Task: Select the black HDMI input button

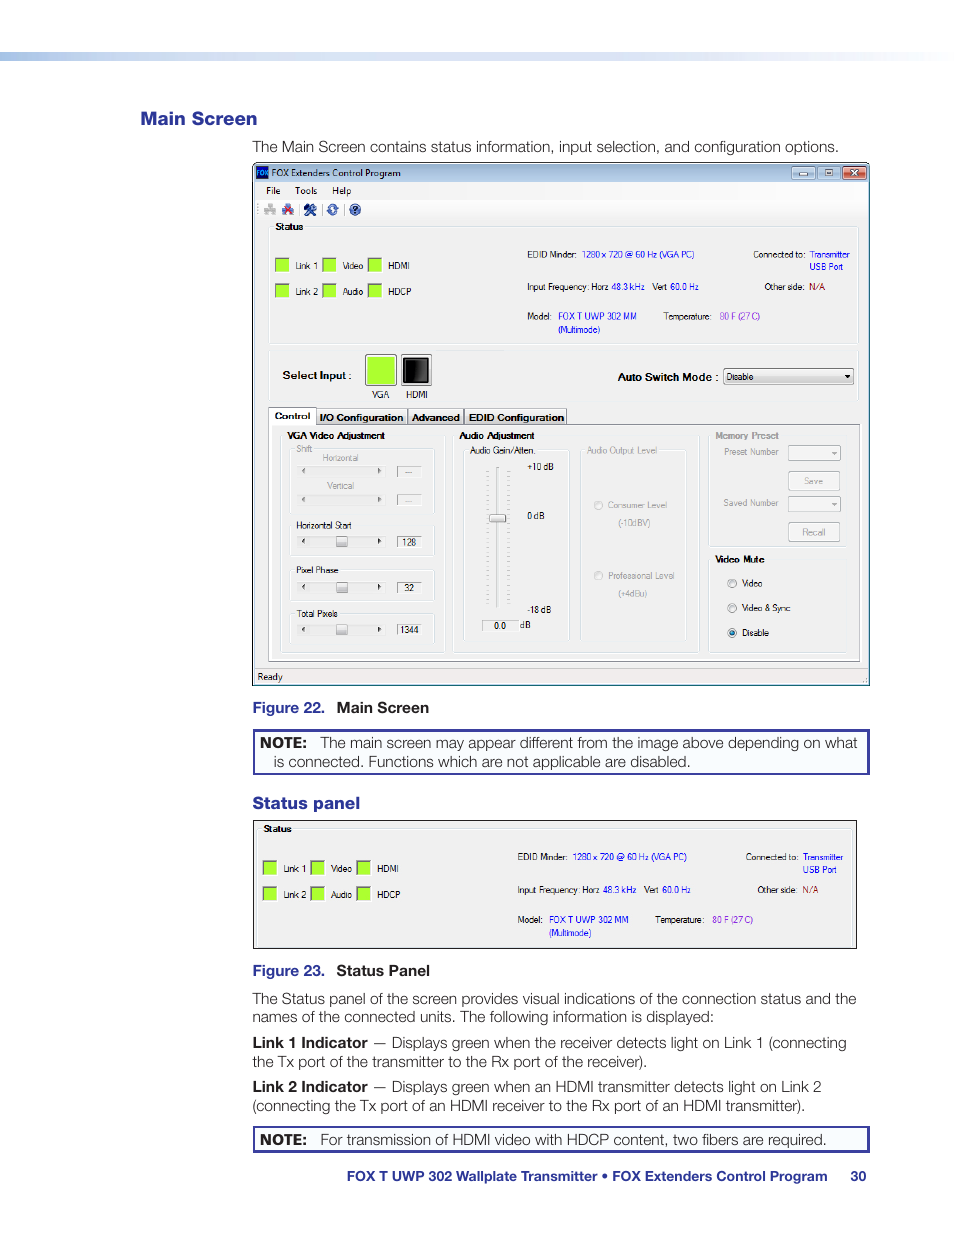Action: click(416, 370)
